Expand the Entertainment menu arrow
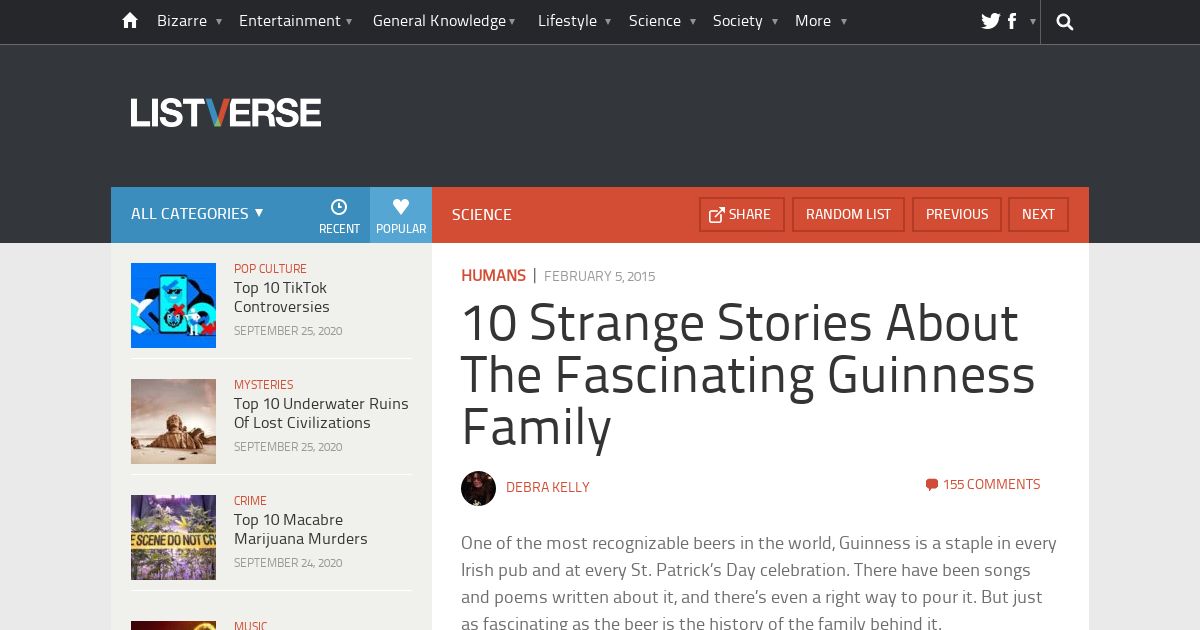 (349, 22)
